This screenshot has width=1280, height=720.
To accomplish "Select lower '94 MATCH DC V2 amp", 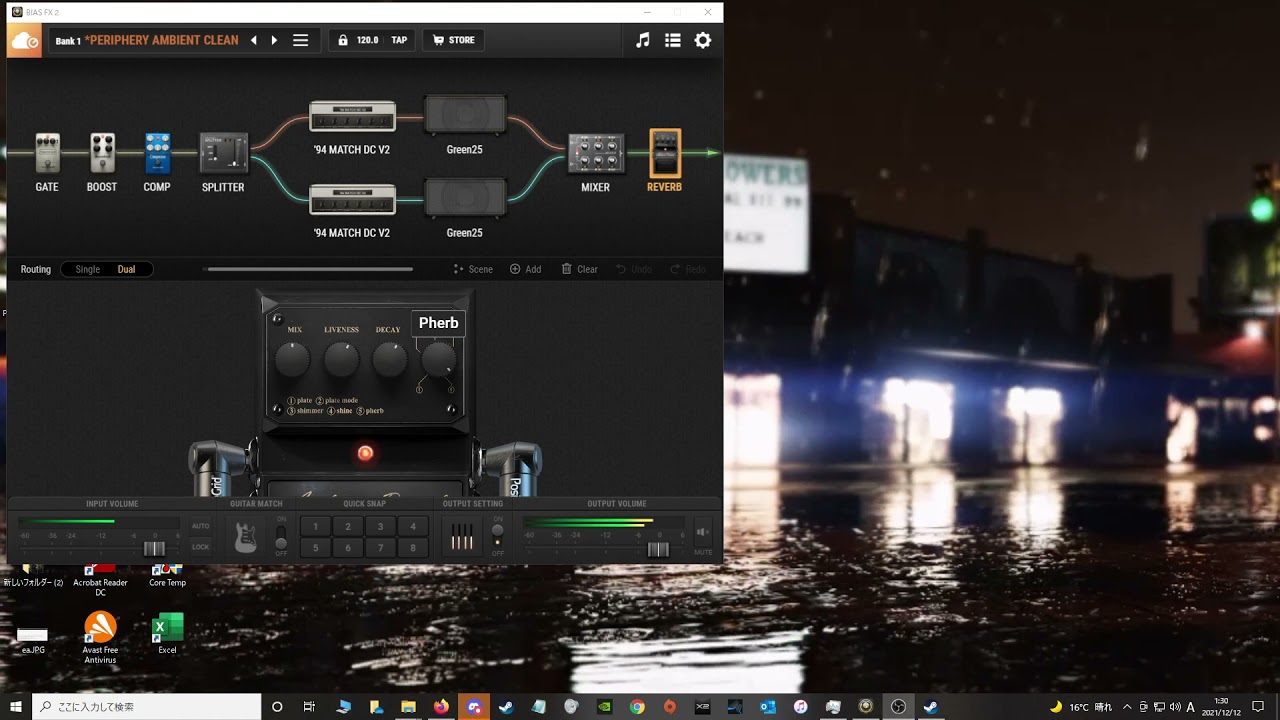I will (x=352, y=199).
